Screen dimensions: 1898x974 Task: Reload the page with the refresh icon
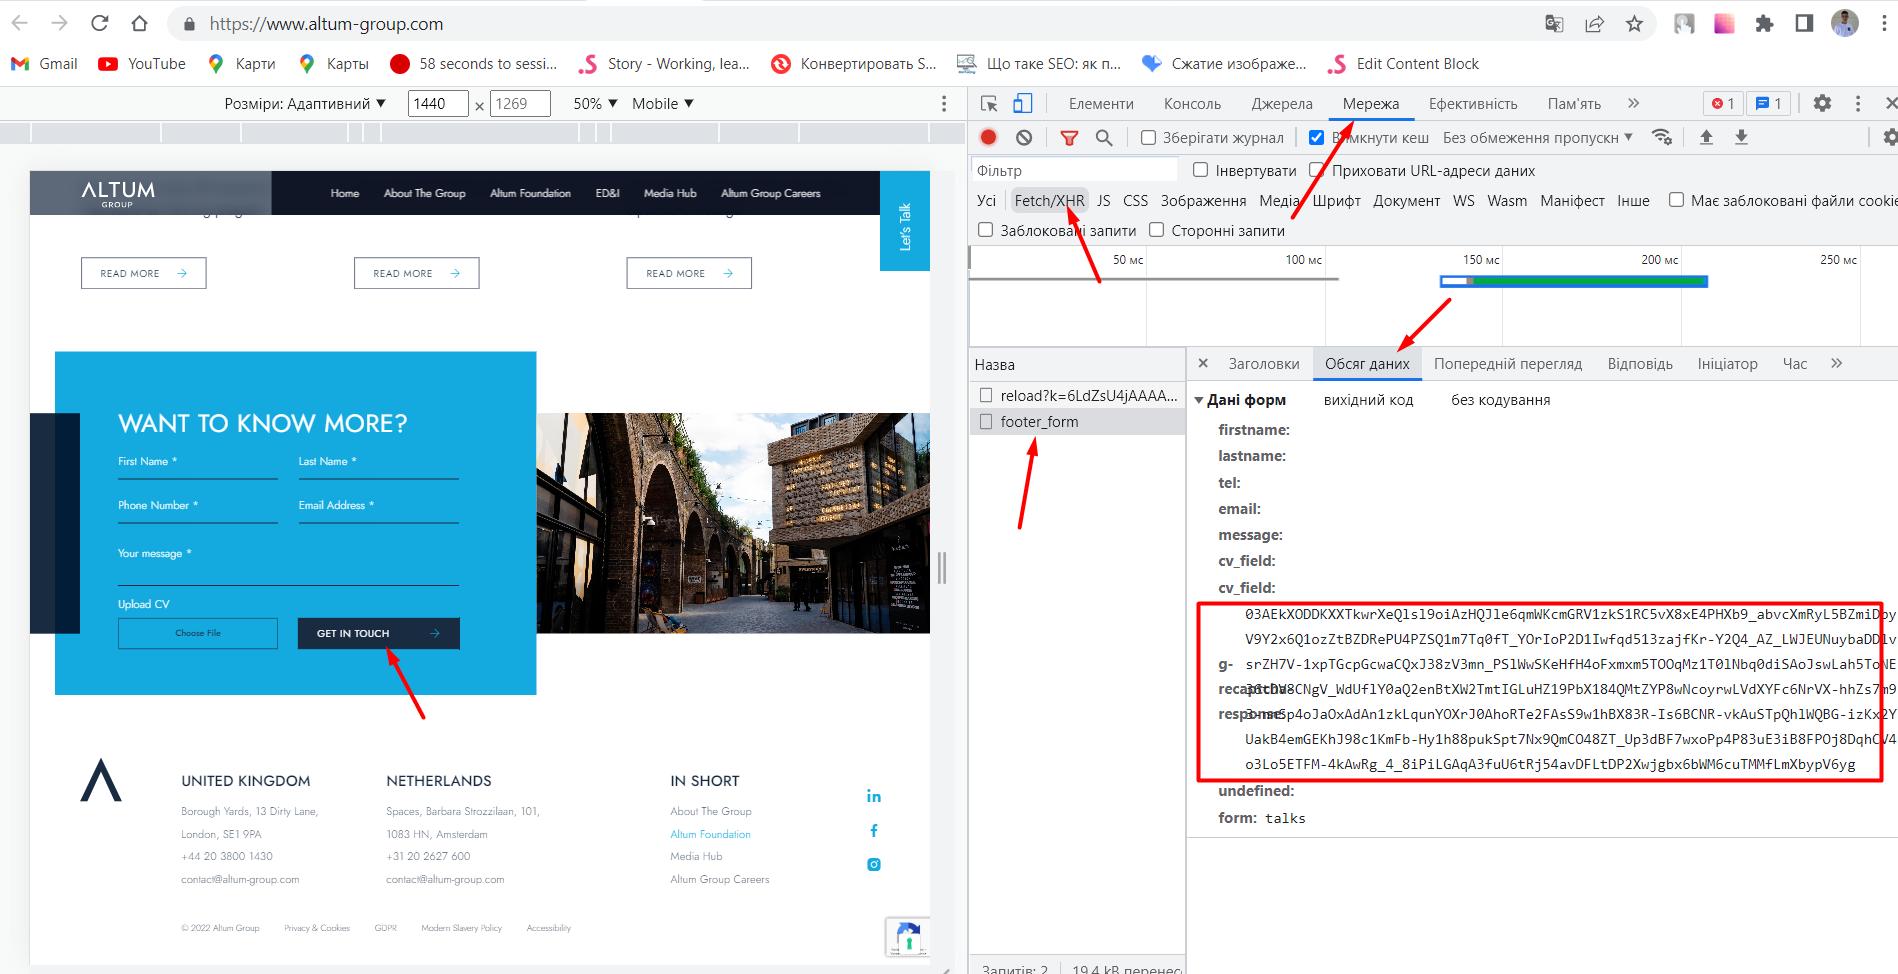99,23
